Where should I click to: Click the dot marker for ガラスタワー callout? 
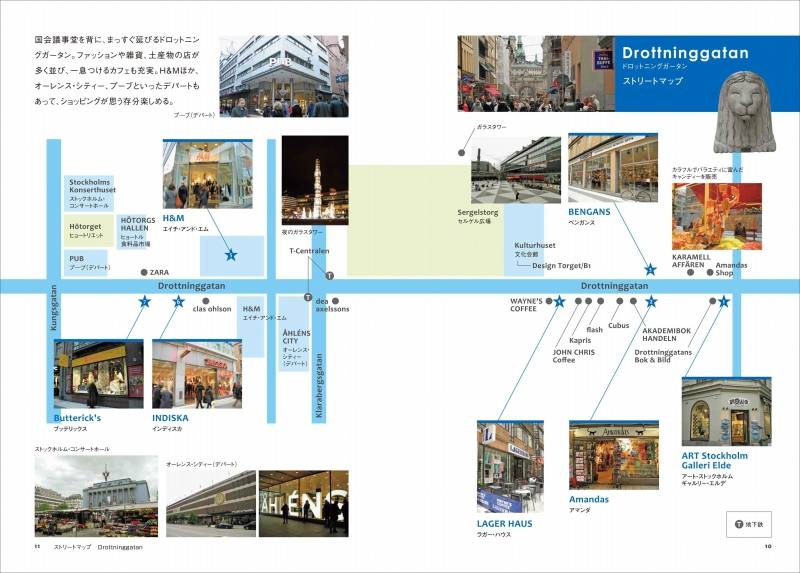[x=462, y=153]
